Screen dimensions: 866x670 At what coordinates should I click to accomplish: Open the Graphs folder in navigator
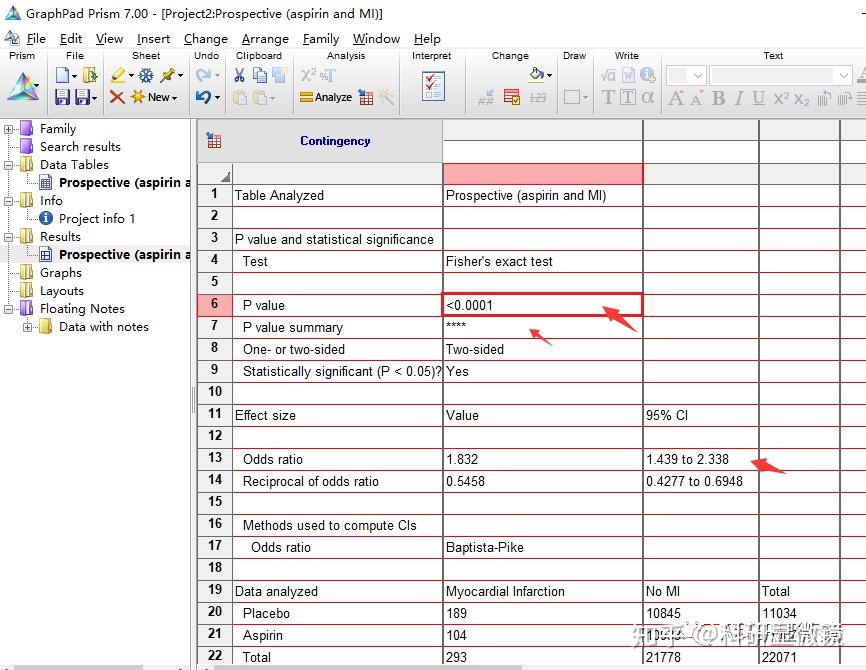tap(61, 273)
